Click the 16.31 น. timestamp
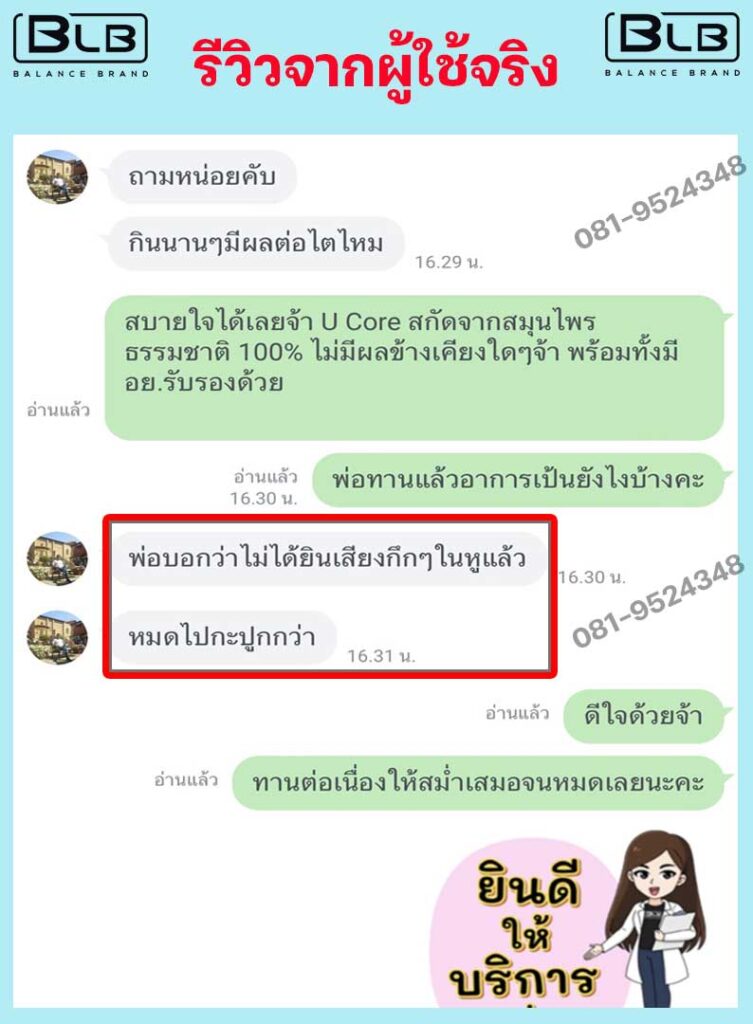The height and width of the screenshot is (1024, 753). (x=381, y=656)
